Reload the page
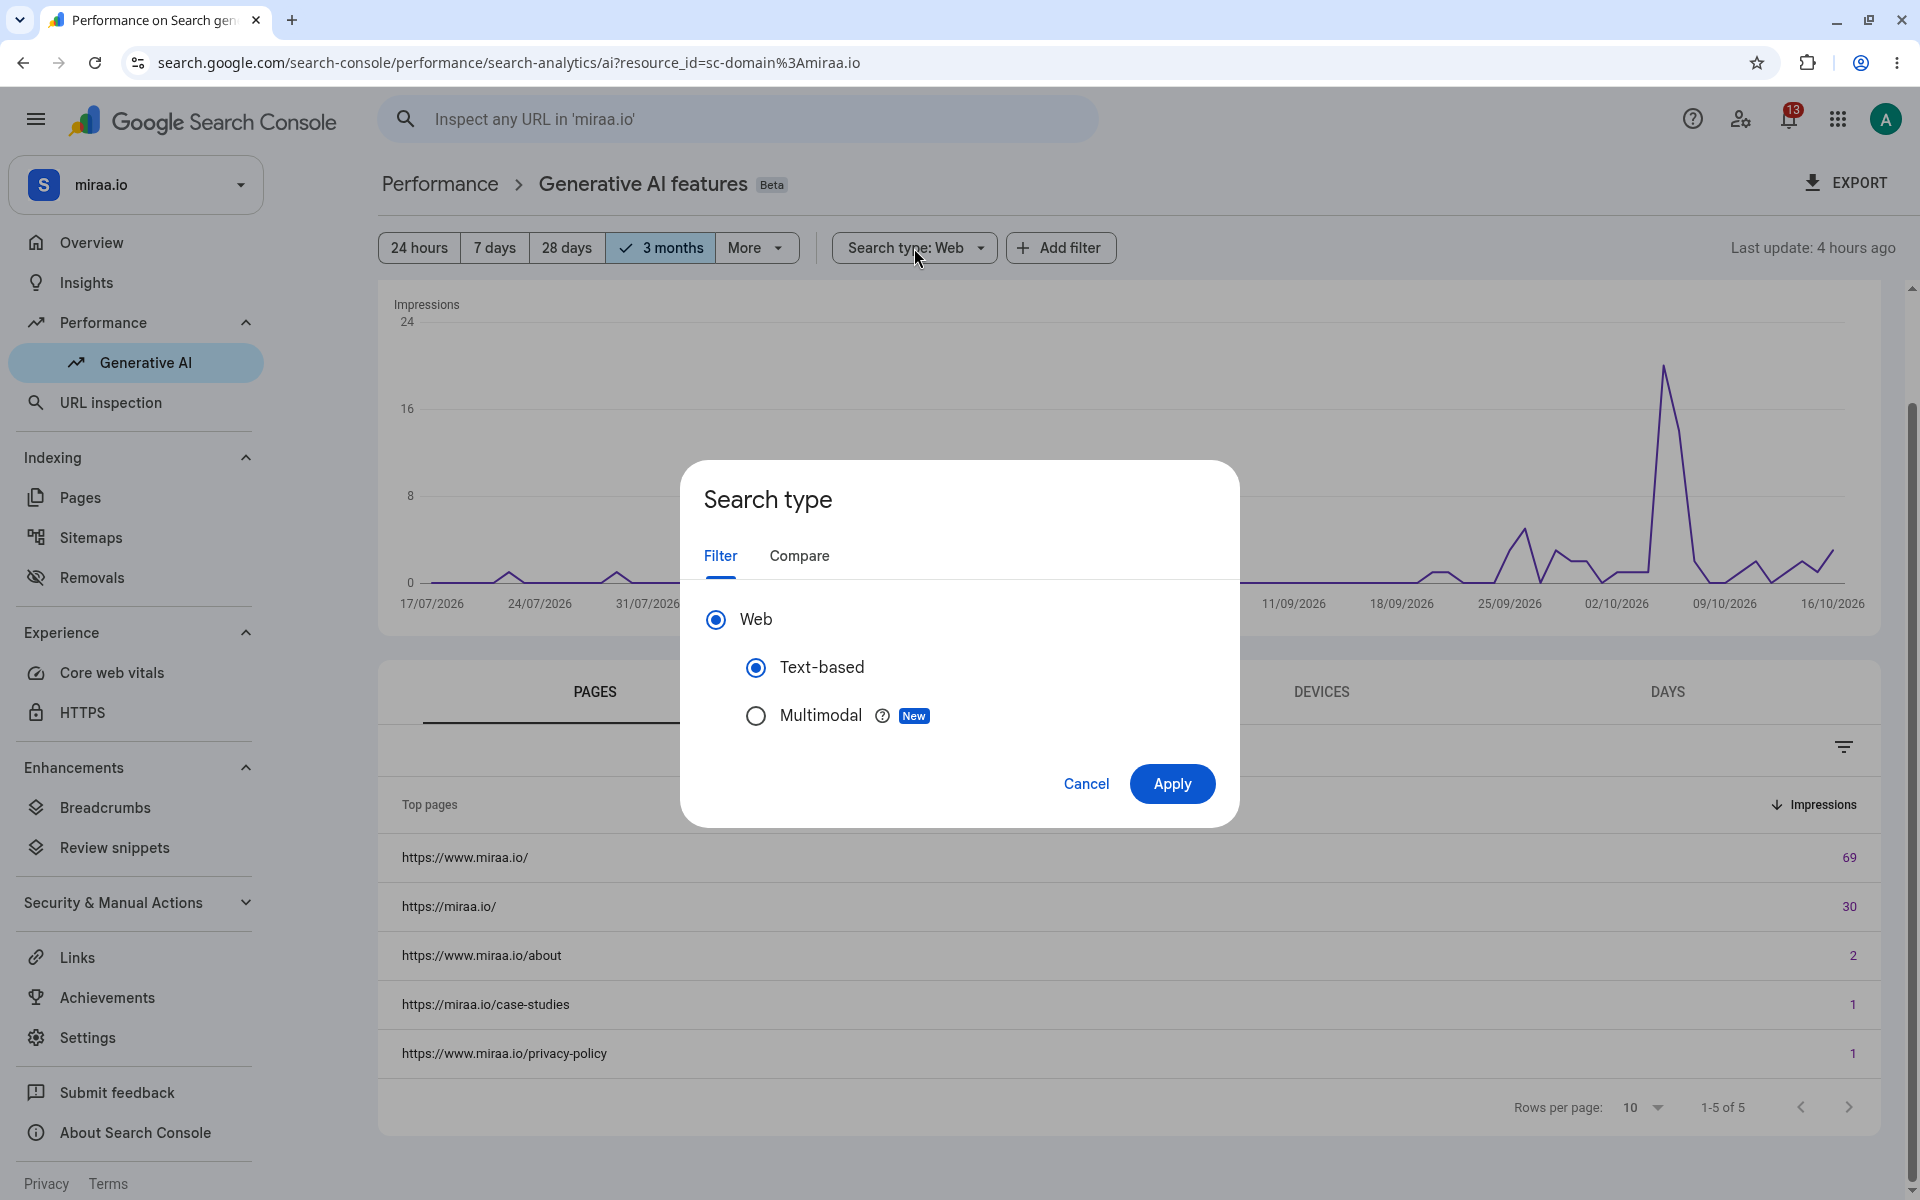1920x1200 pixels. coord(95,63)
